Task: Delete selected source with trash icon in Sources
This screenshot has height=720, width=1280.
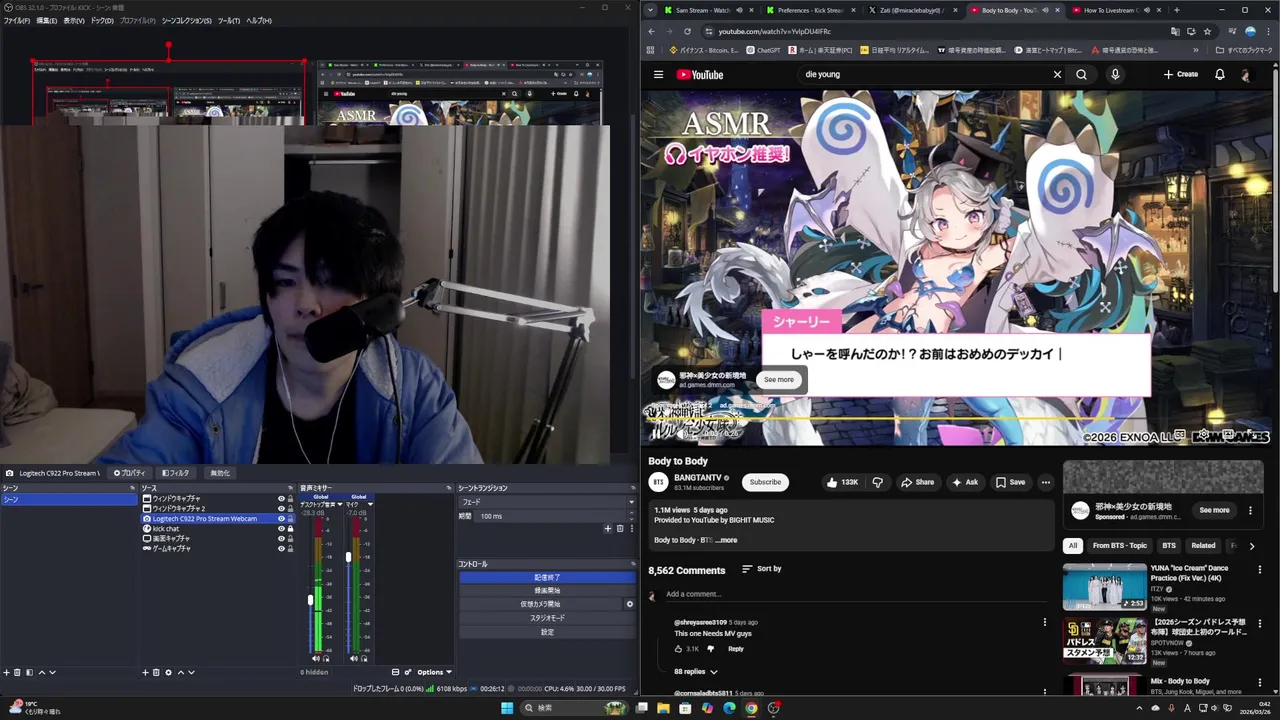Action: click(x=156, y=672)
